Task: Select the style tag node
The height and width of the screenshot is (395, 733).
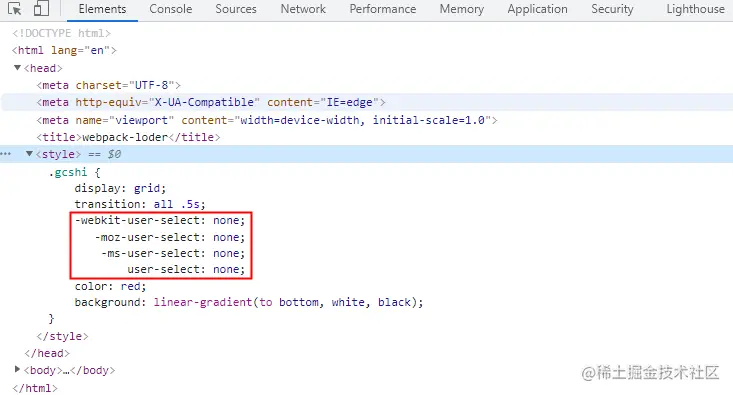Action: coord(58,154)
